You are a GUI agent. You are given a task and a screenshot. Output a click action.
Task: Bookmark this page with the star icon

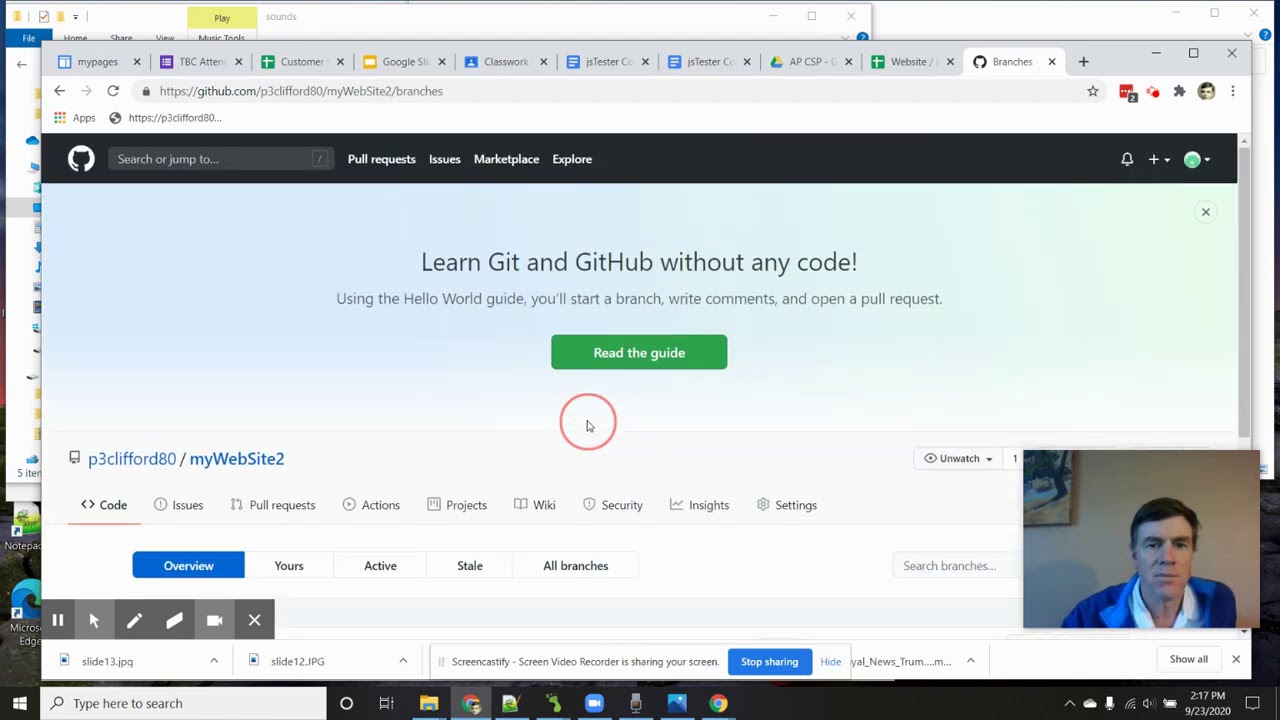(x=1093, y=91)
